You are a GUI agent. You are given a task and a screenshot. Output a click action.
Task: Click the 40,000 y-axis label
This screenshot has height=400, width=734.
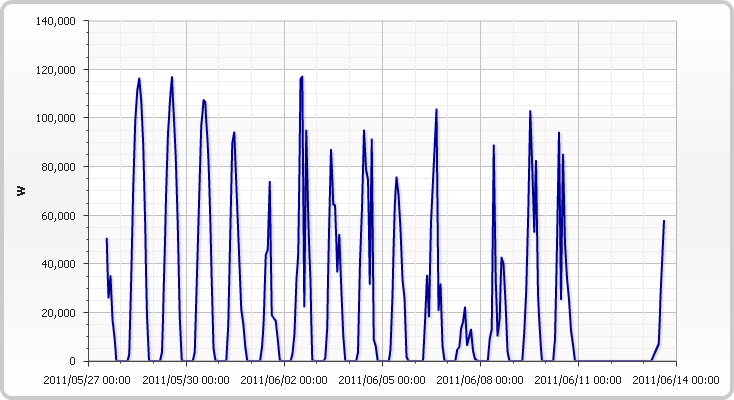(x=61, y=264)
